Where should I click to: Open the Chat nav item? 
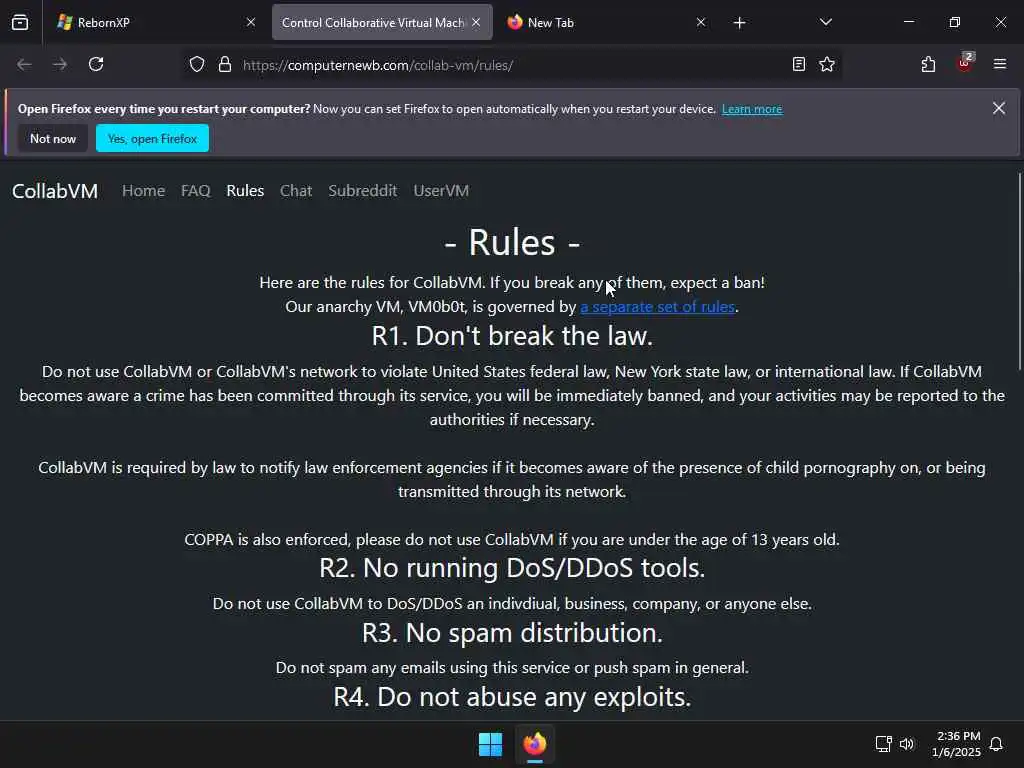(x=296, y=191)
